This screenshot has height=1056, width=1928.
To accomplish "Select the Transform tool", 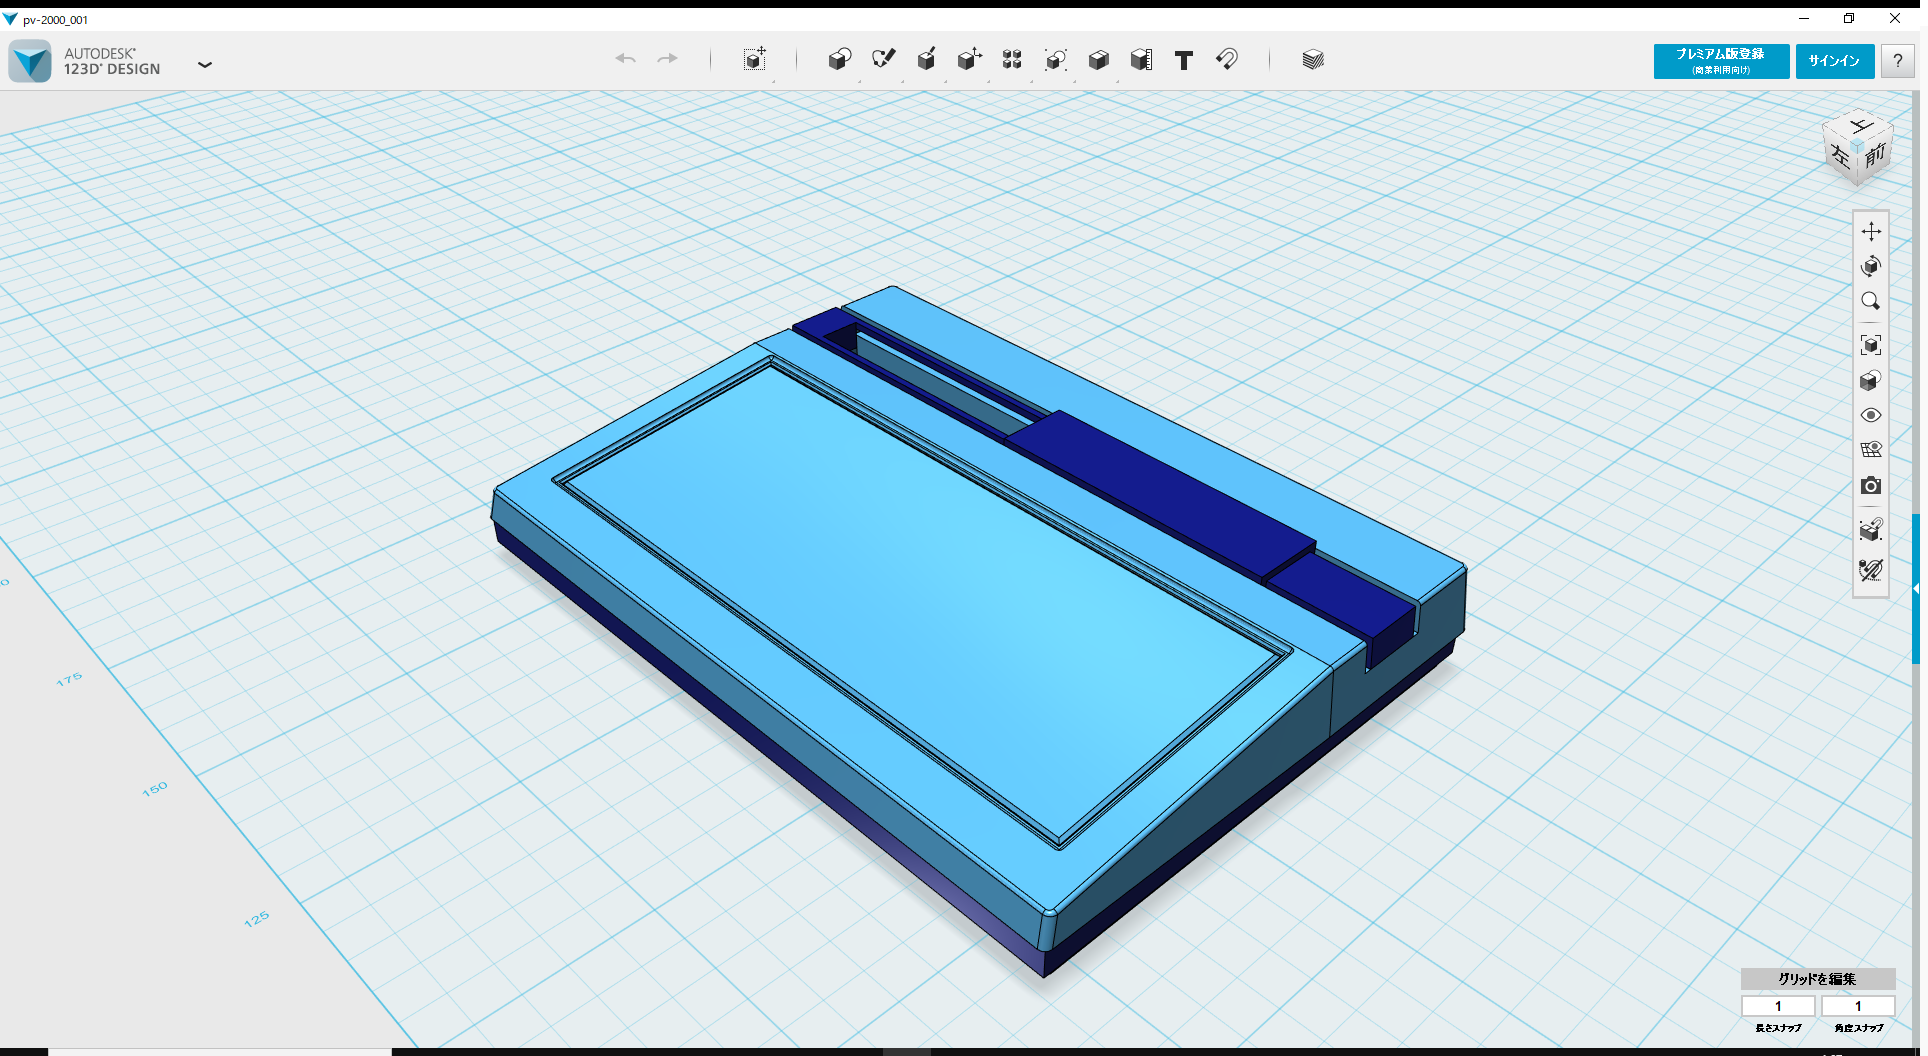I will (x=755, y=60).
